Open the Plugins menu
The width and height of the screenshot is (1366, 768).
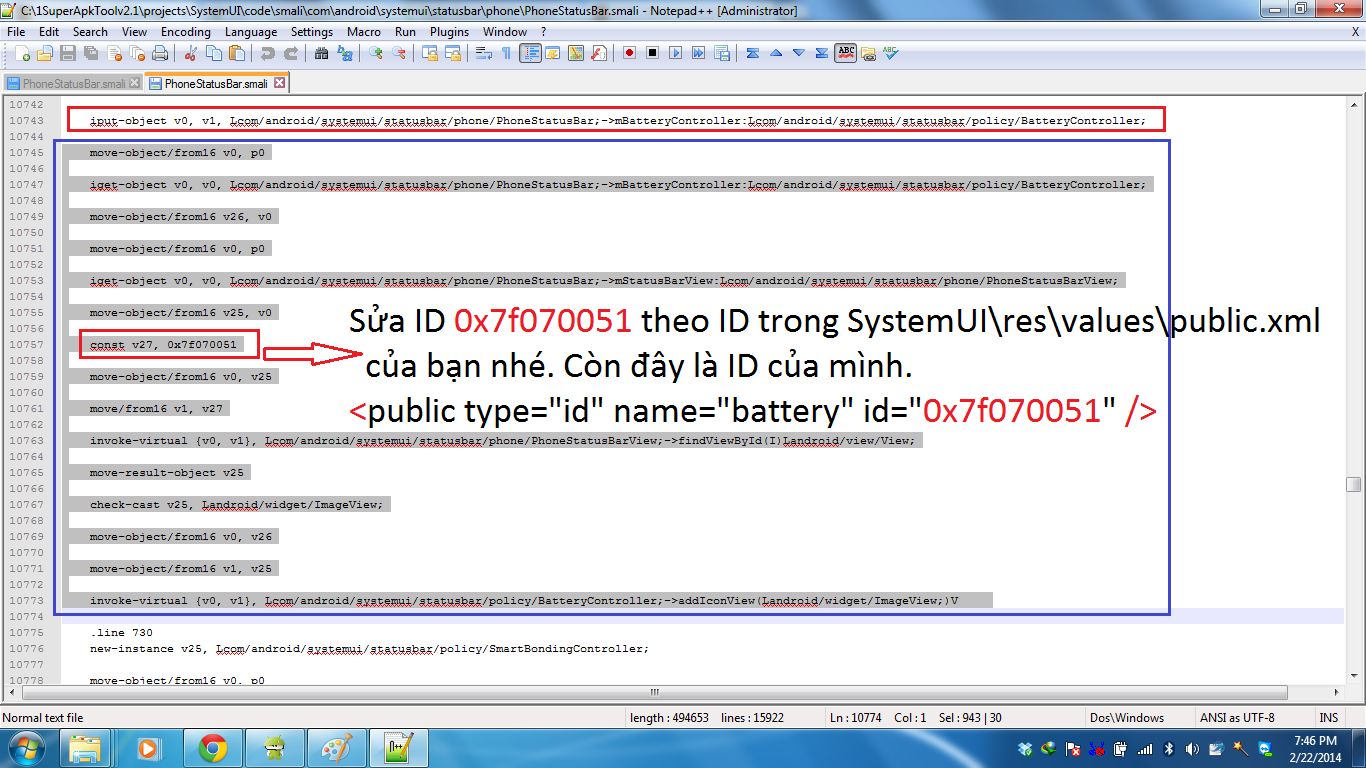[449, 32]
